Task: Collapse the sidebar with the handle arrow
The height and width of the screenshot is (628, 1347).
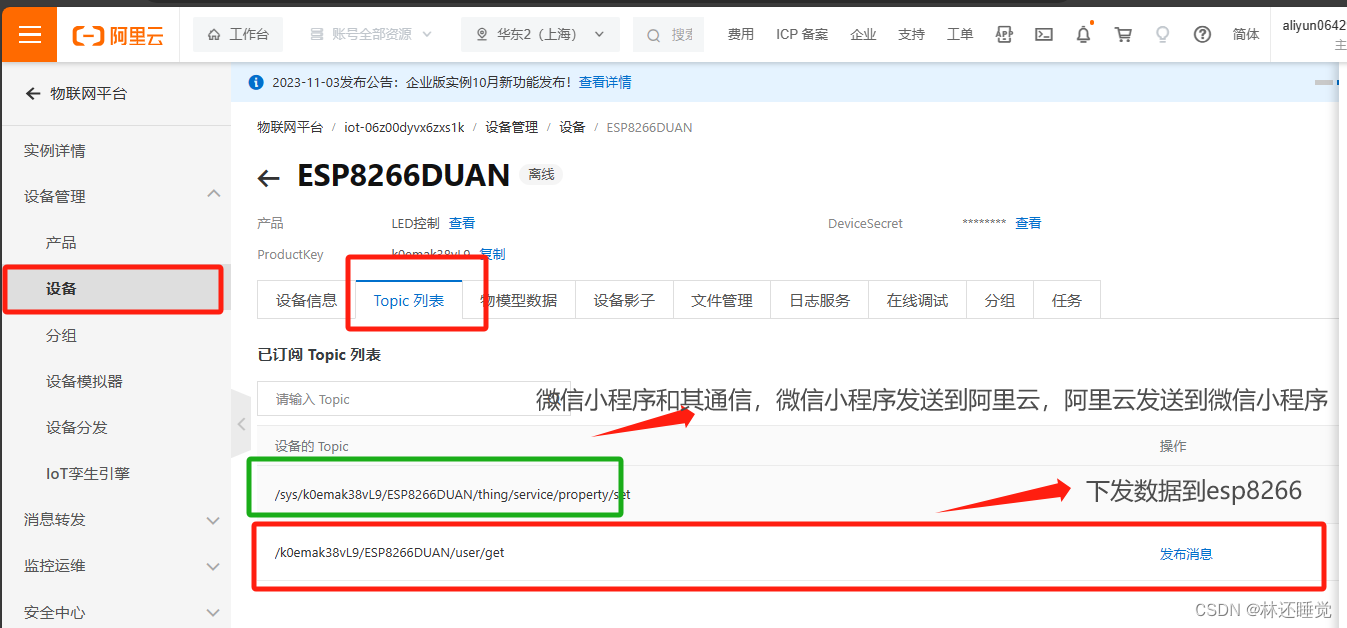Action: tap(241, 424)
